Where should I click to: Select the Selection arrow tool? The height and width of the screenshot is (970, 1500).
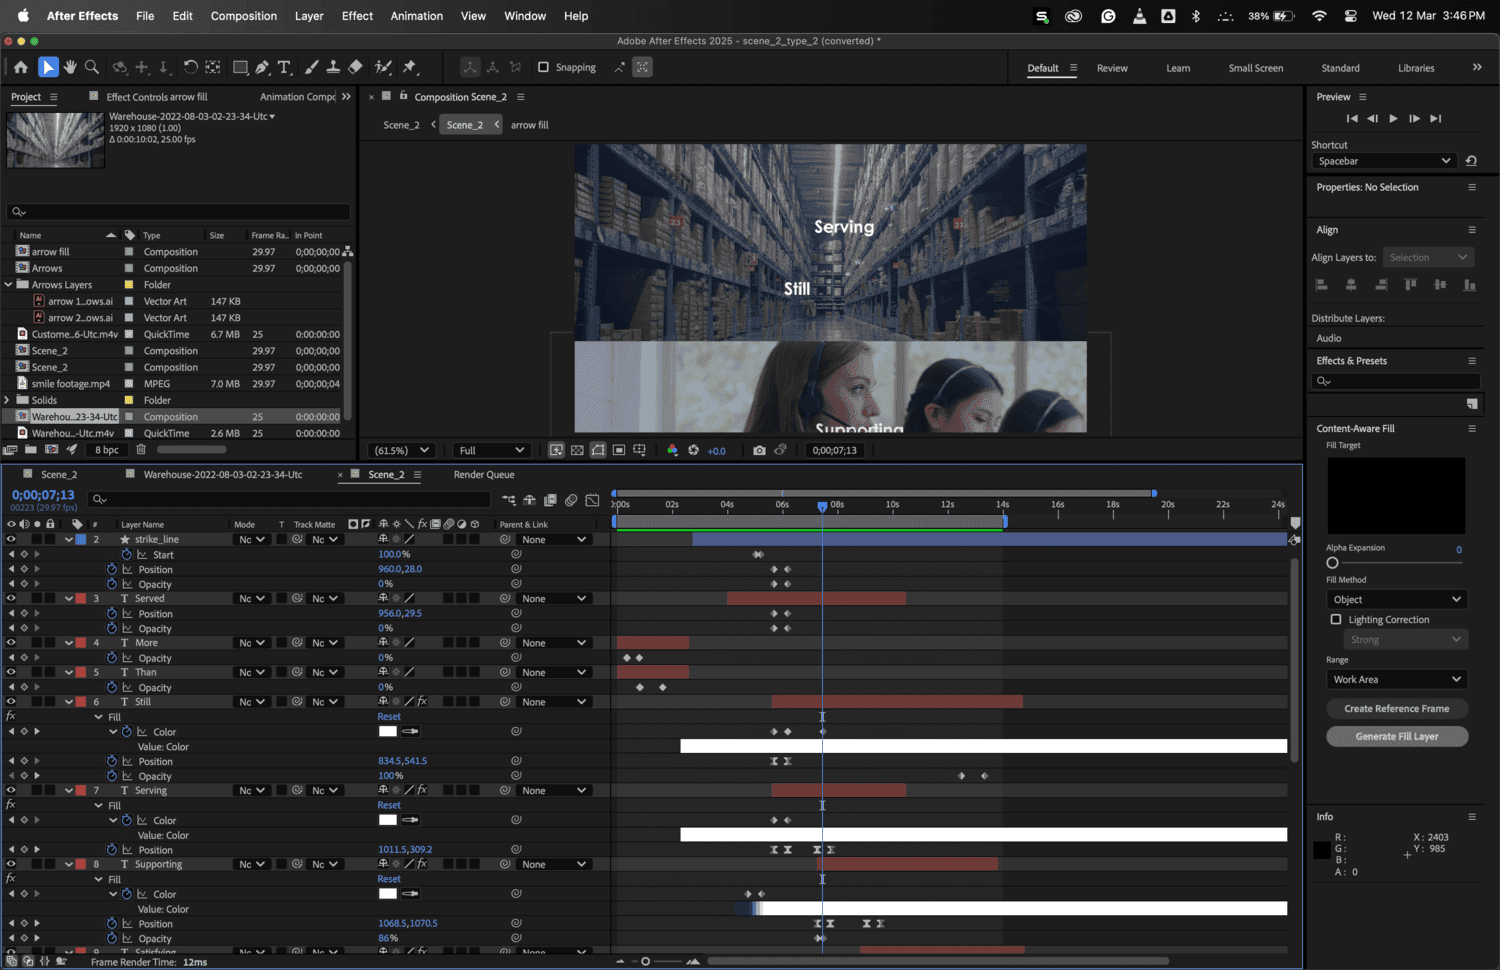(x=47, y=67)
